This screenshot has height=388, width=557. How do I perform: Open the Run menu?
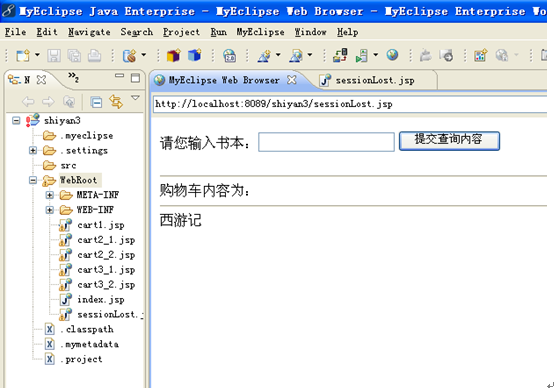pyautogui.click(x=218, y=32)
